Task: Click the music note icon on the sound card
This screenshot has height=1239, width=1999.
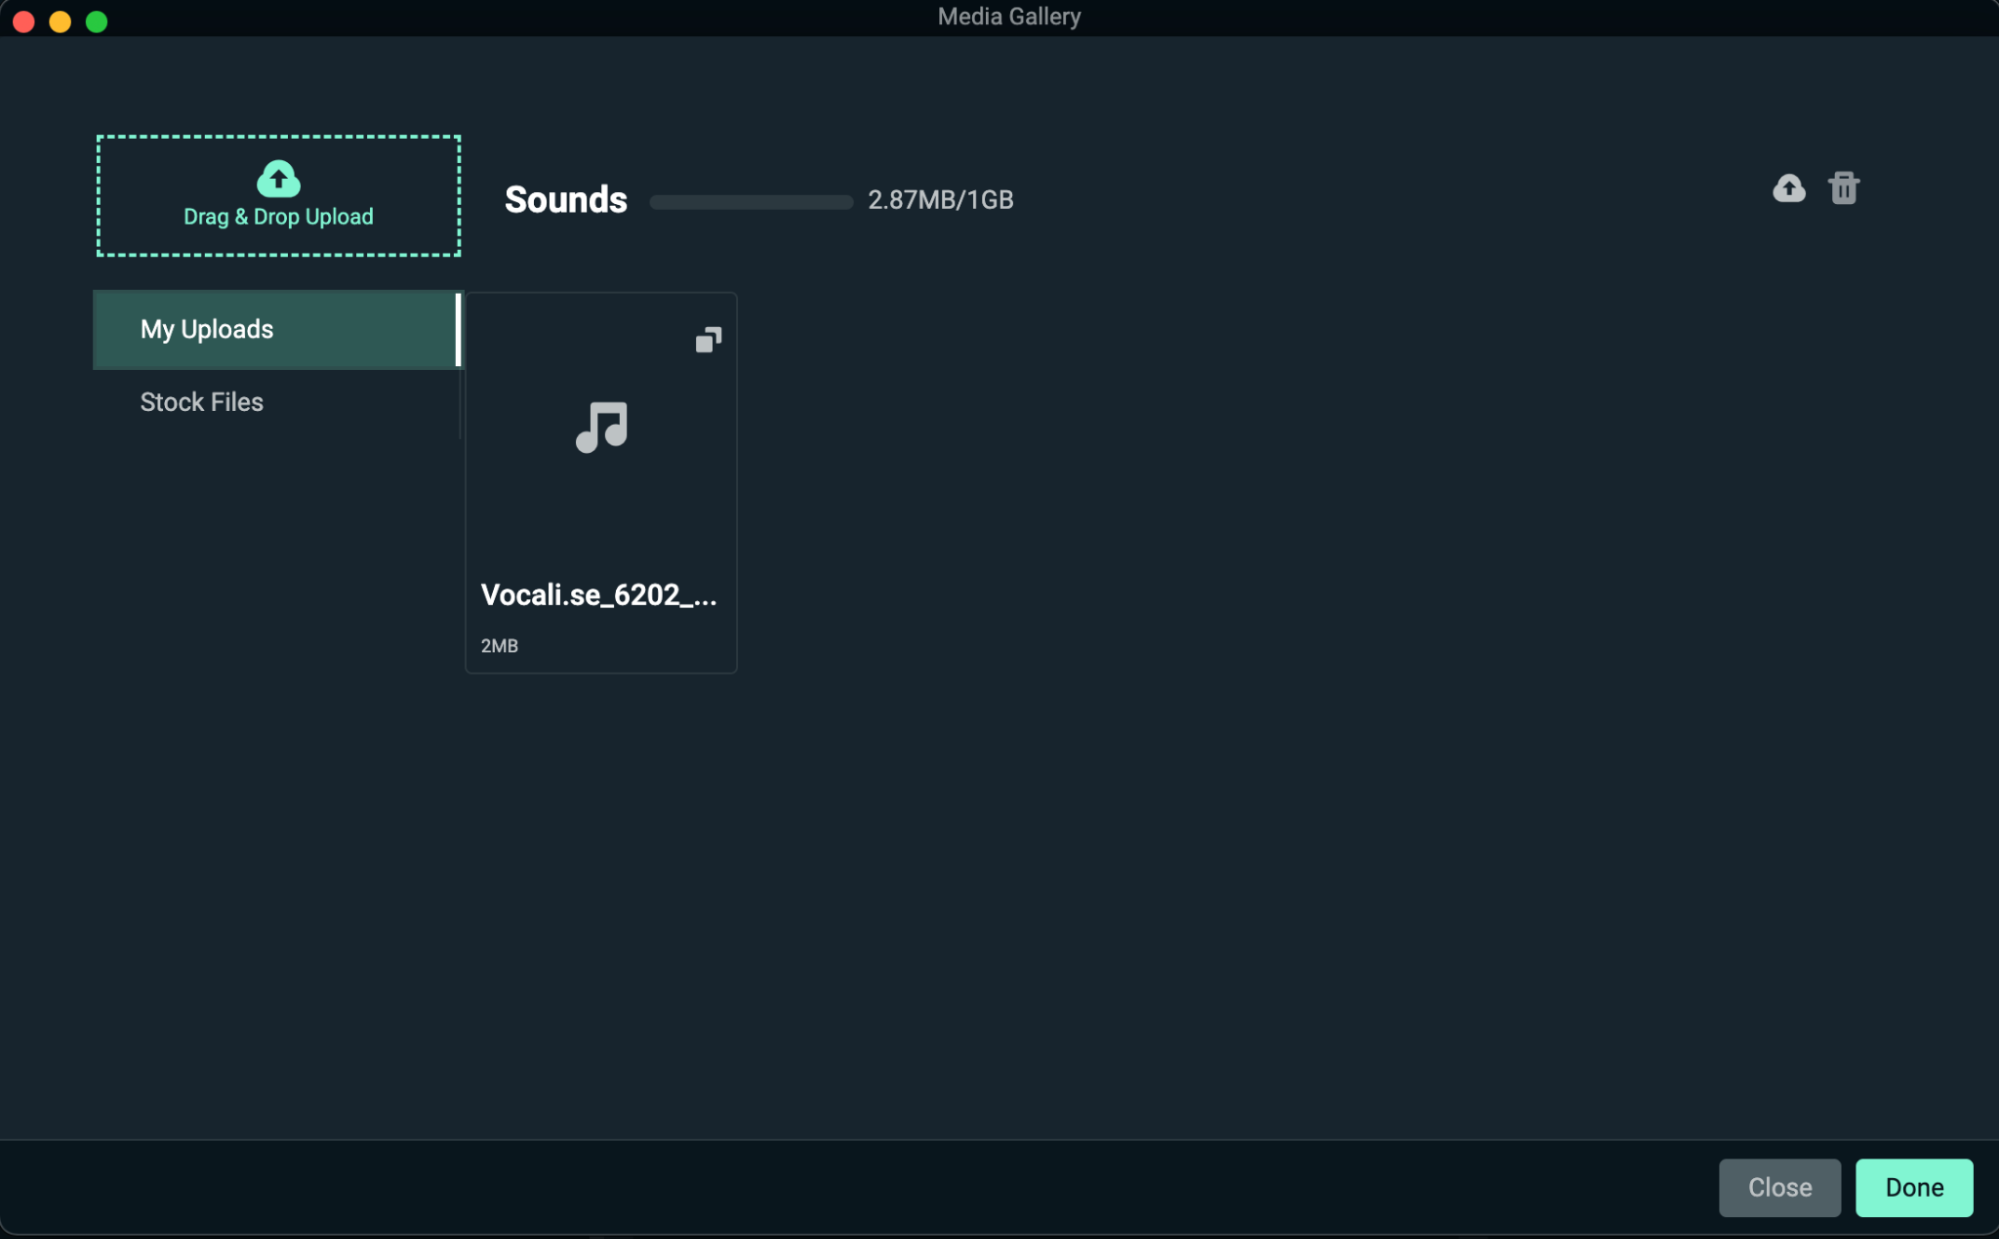Action: 601,427
